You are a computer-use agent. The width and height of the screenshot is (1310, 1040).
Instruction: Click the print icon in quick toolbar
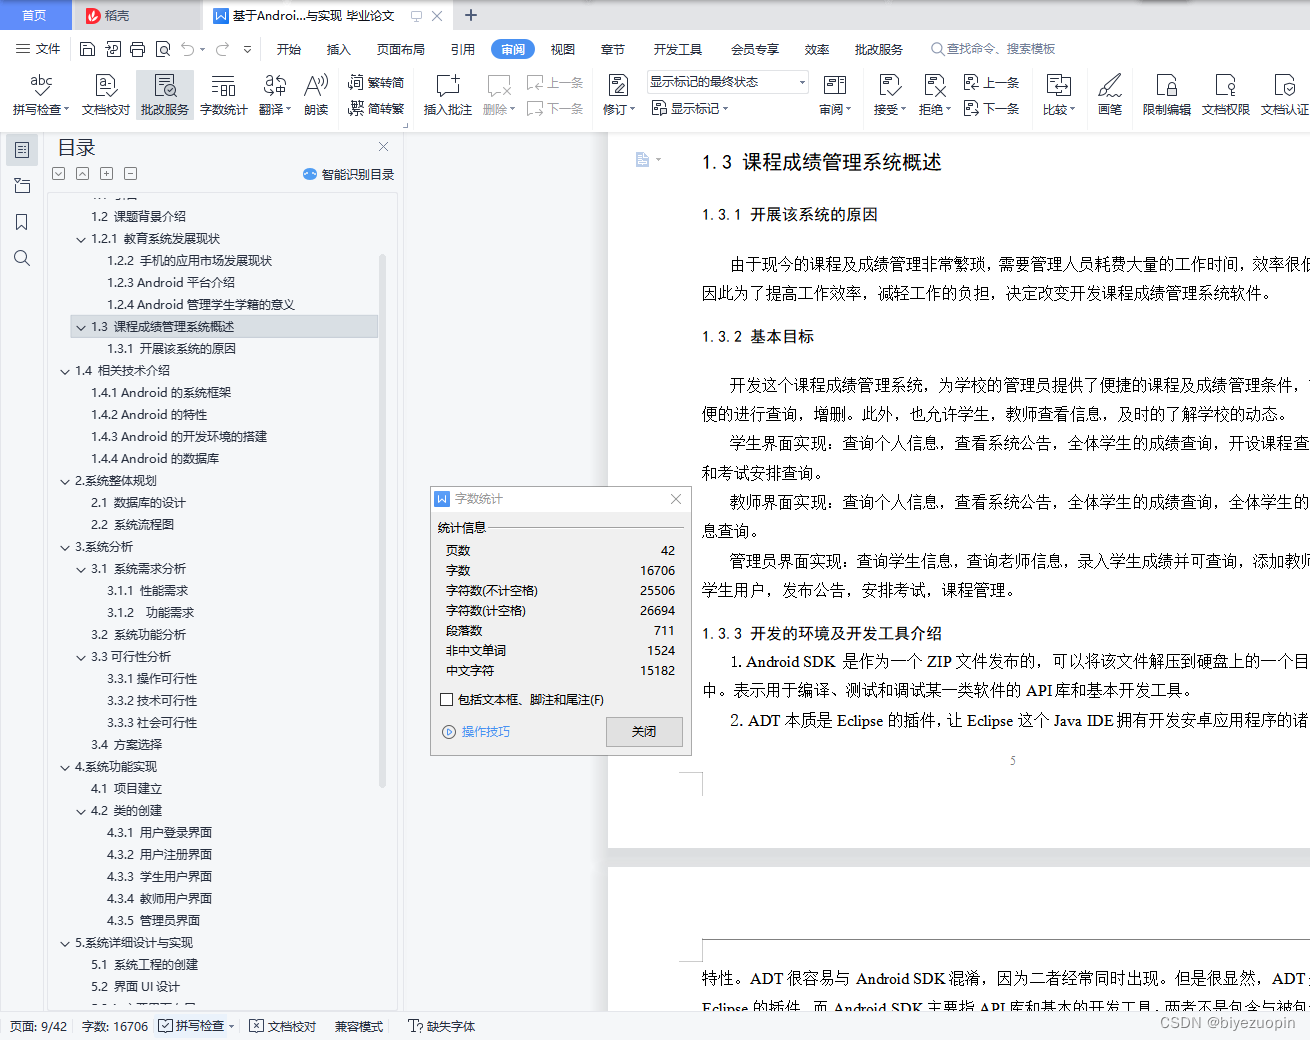[x=138, y=49]
